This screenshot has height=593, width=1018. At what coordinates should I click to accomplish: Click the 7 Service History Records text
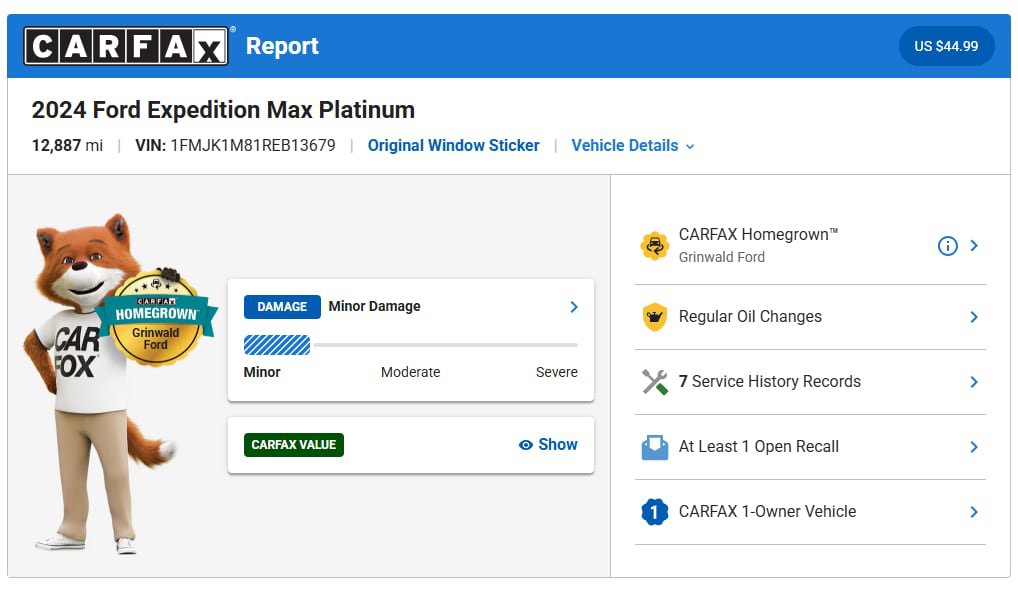click(x=769, y=381)
